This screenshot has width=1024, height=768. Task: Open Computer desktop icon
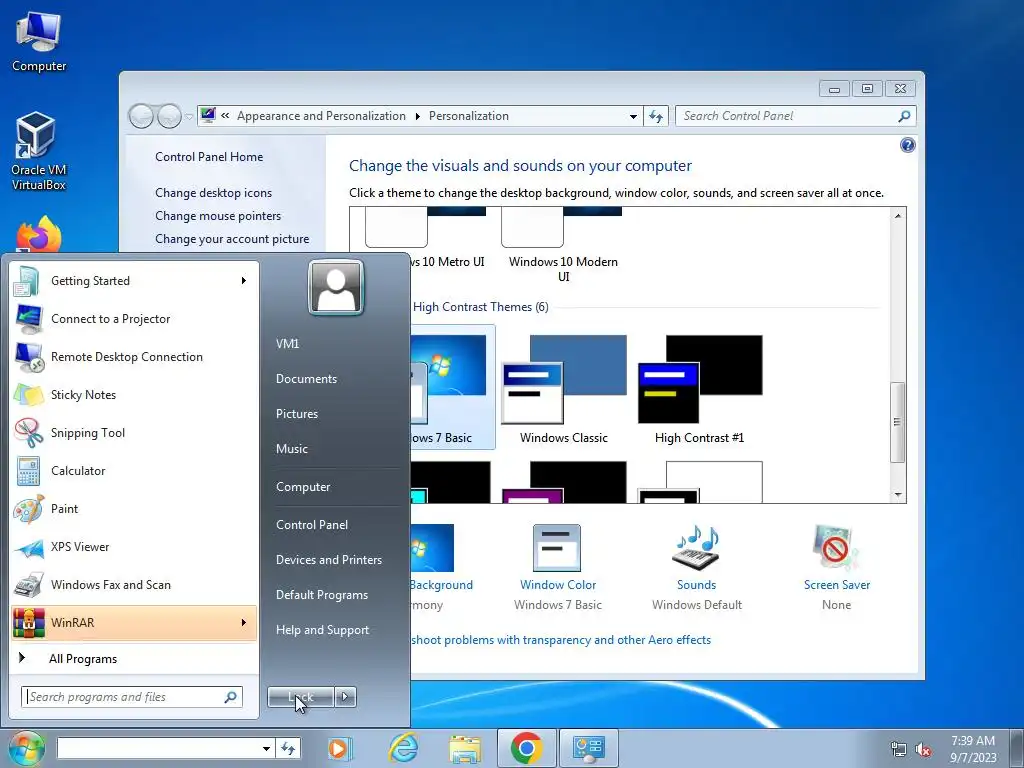(39, 40)
